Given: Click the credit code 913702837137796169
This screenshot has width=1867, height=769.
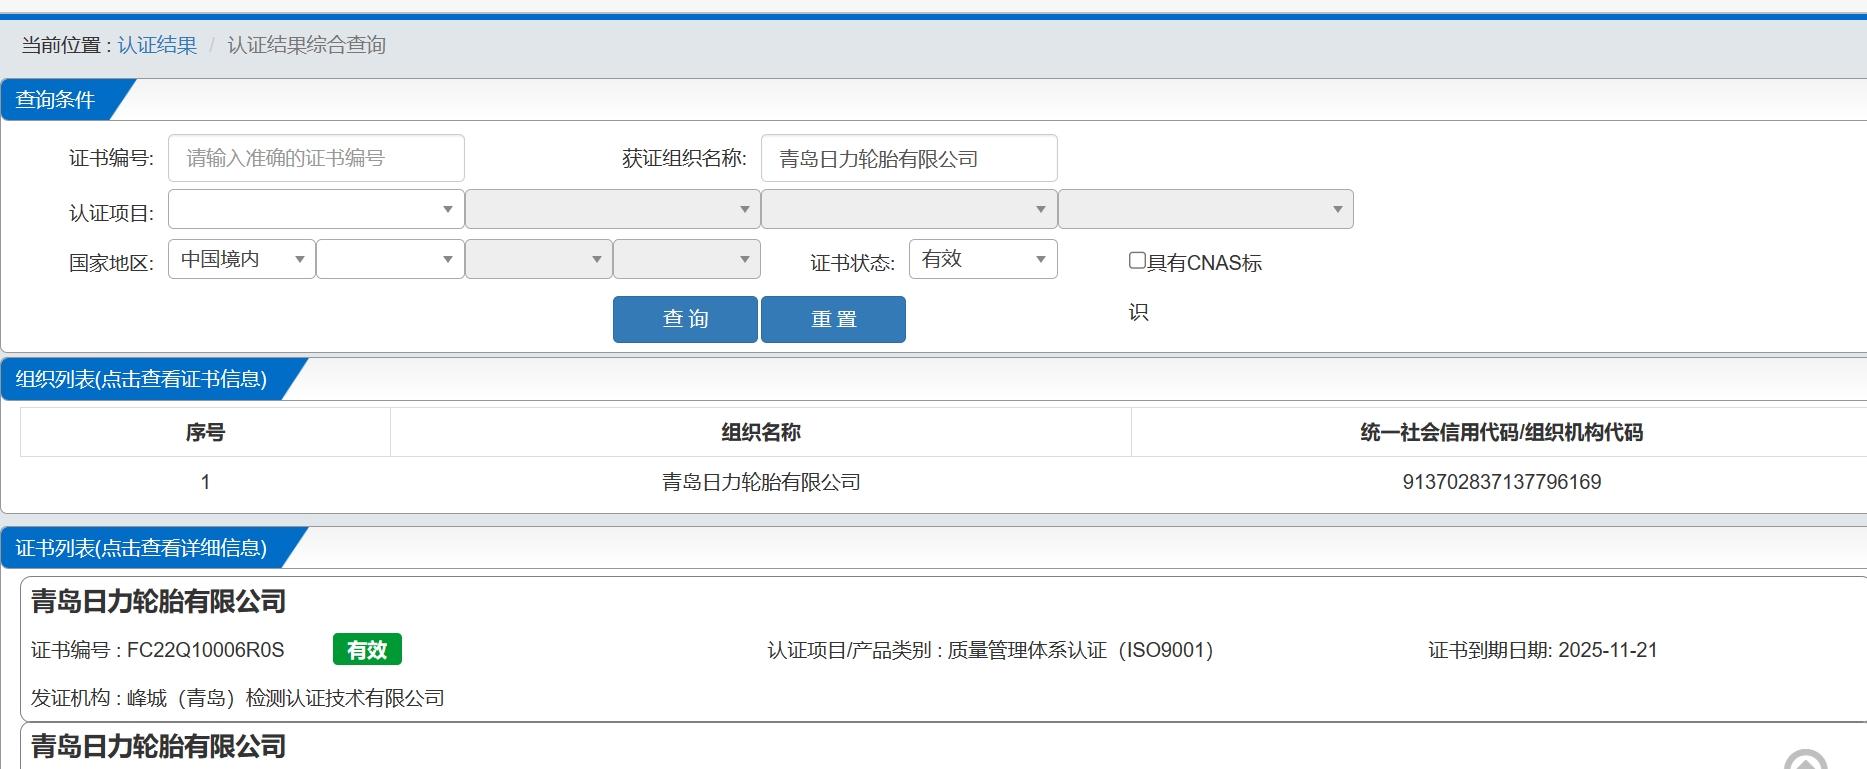Looking at the screenshot, I should pyautogui.click(x=1501, y=482).
